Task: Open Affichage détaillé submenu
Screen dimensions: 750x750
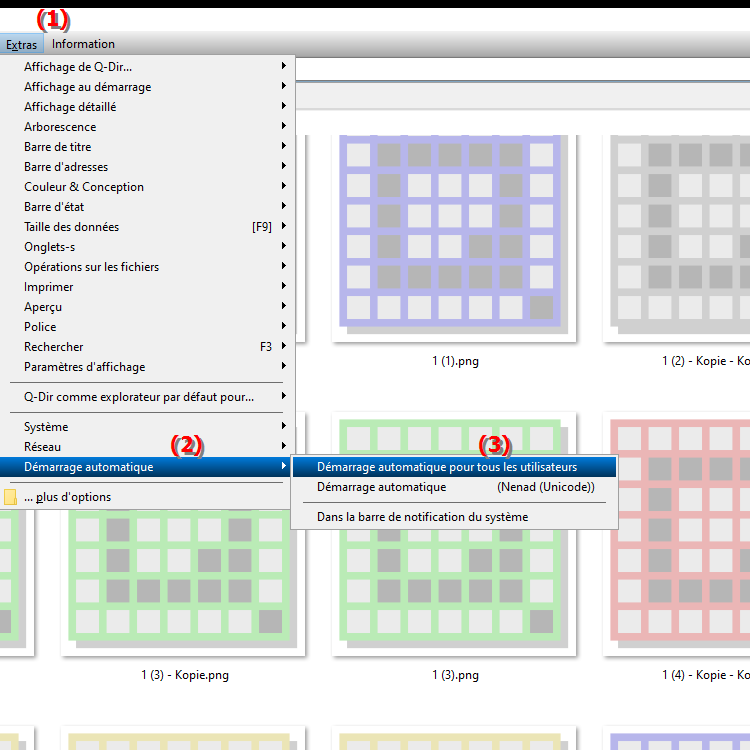Action: pos(147,107)
